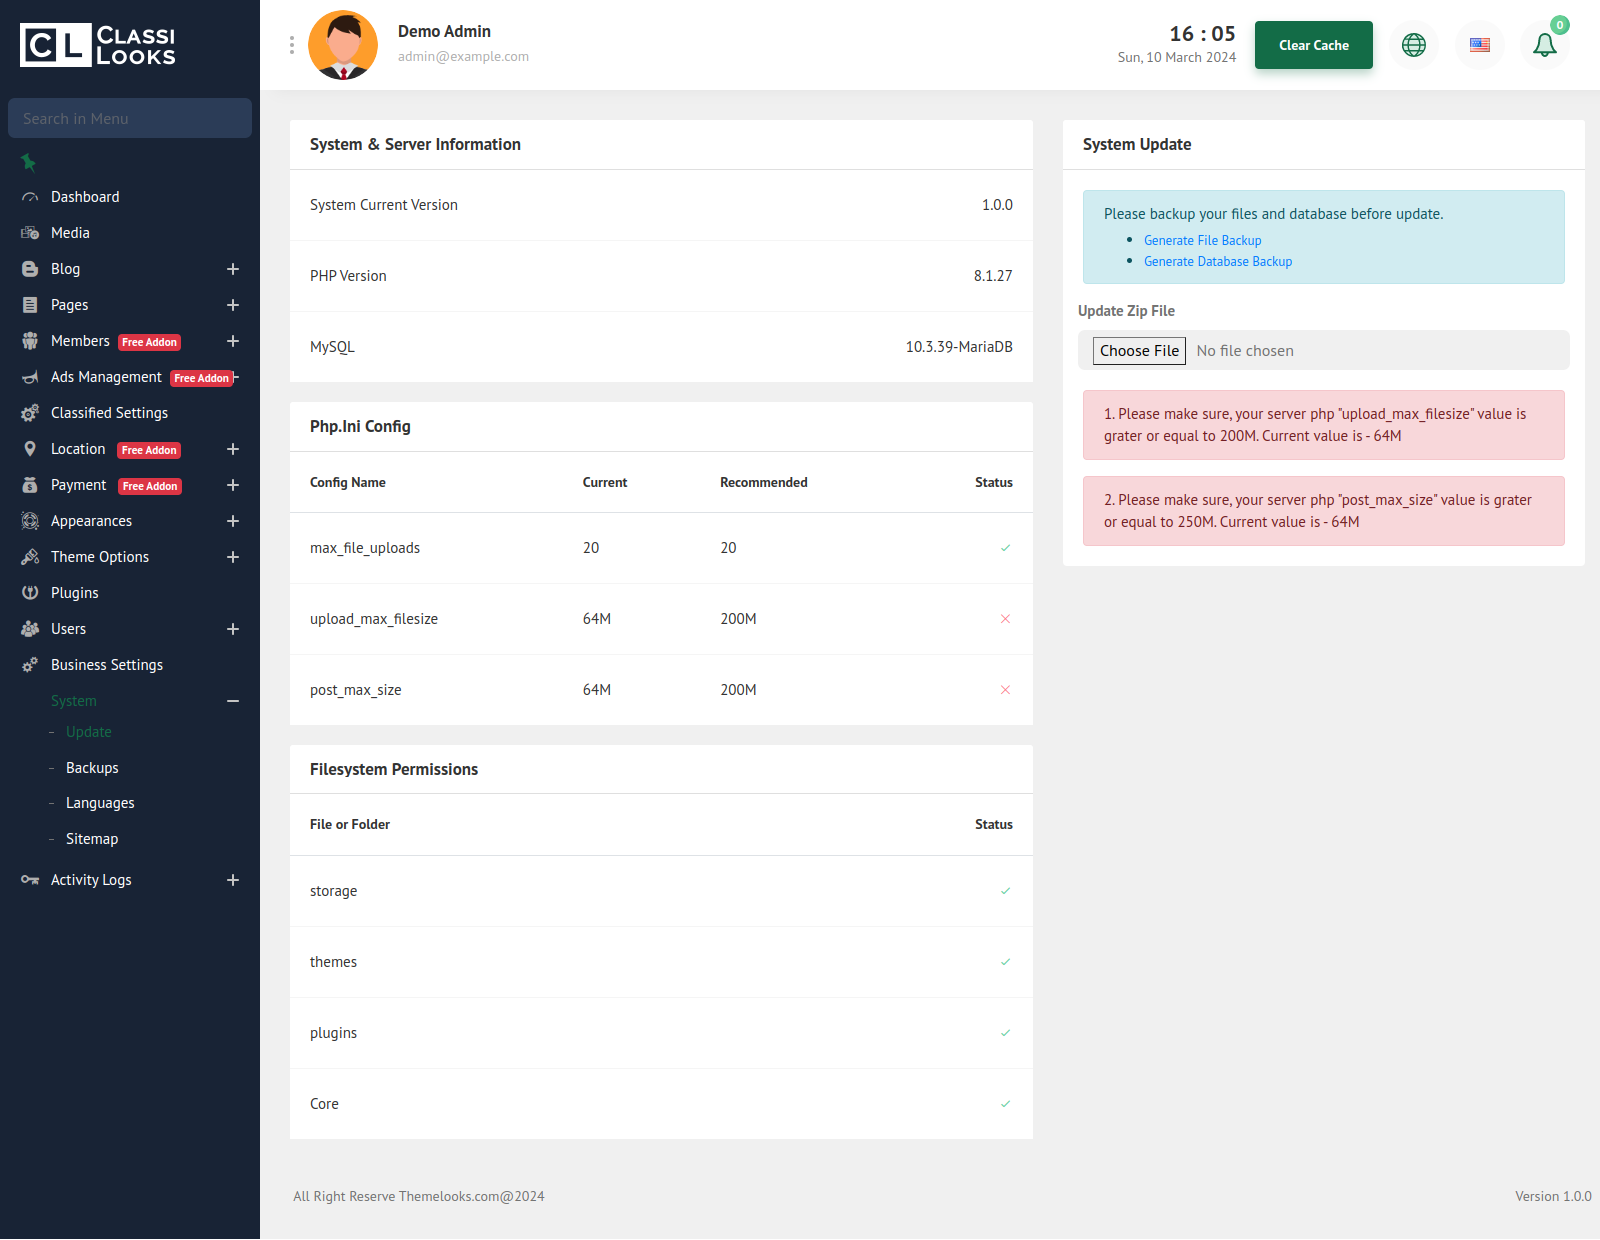1600x1240 pixels.
Task: Focus the Search in Menu field
Action: (130, 118)
